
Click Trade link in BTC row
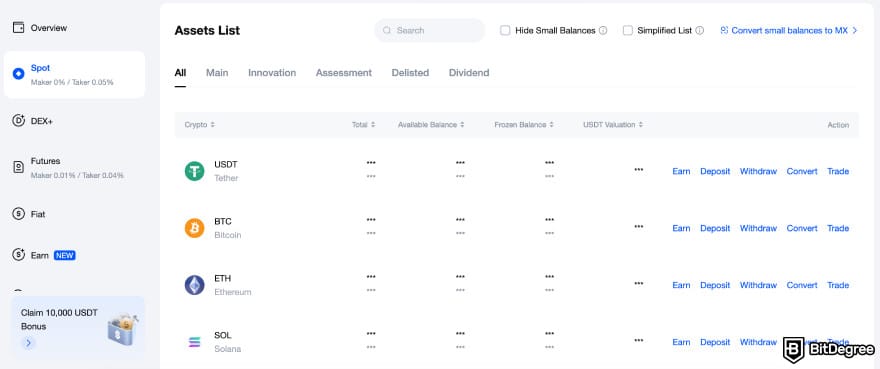coord(838,228)
